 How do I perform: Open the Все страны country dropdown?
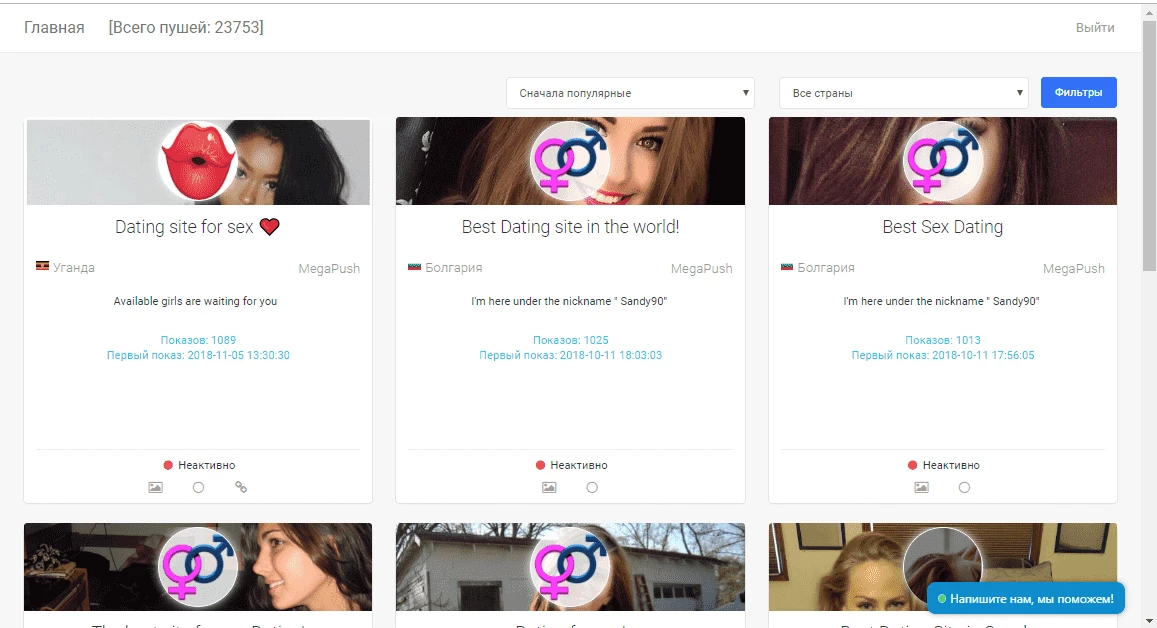903,93
